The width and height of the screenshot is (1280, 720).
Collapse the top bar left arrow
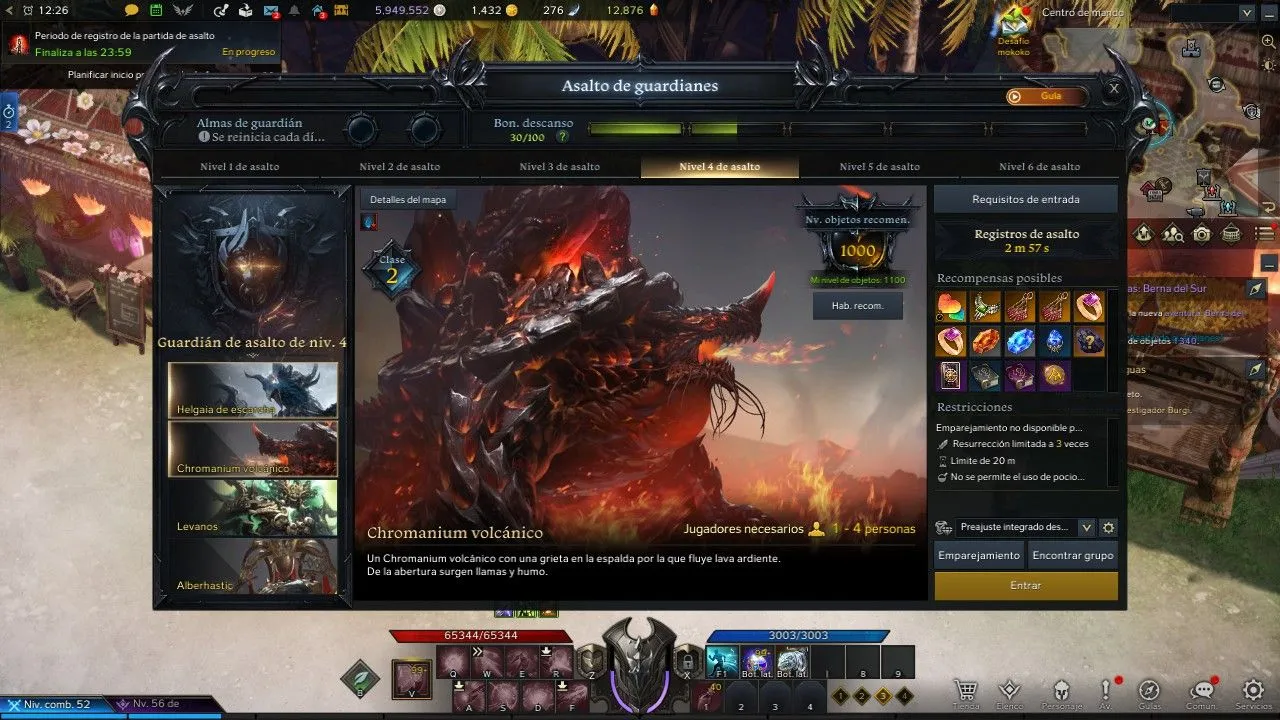click(8, 10)
